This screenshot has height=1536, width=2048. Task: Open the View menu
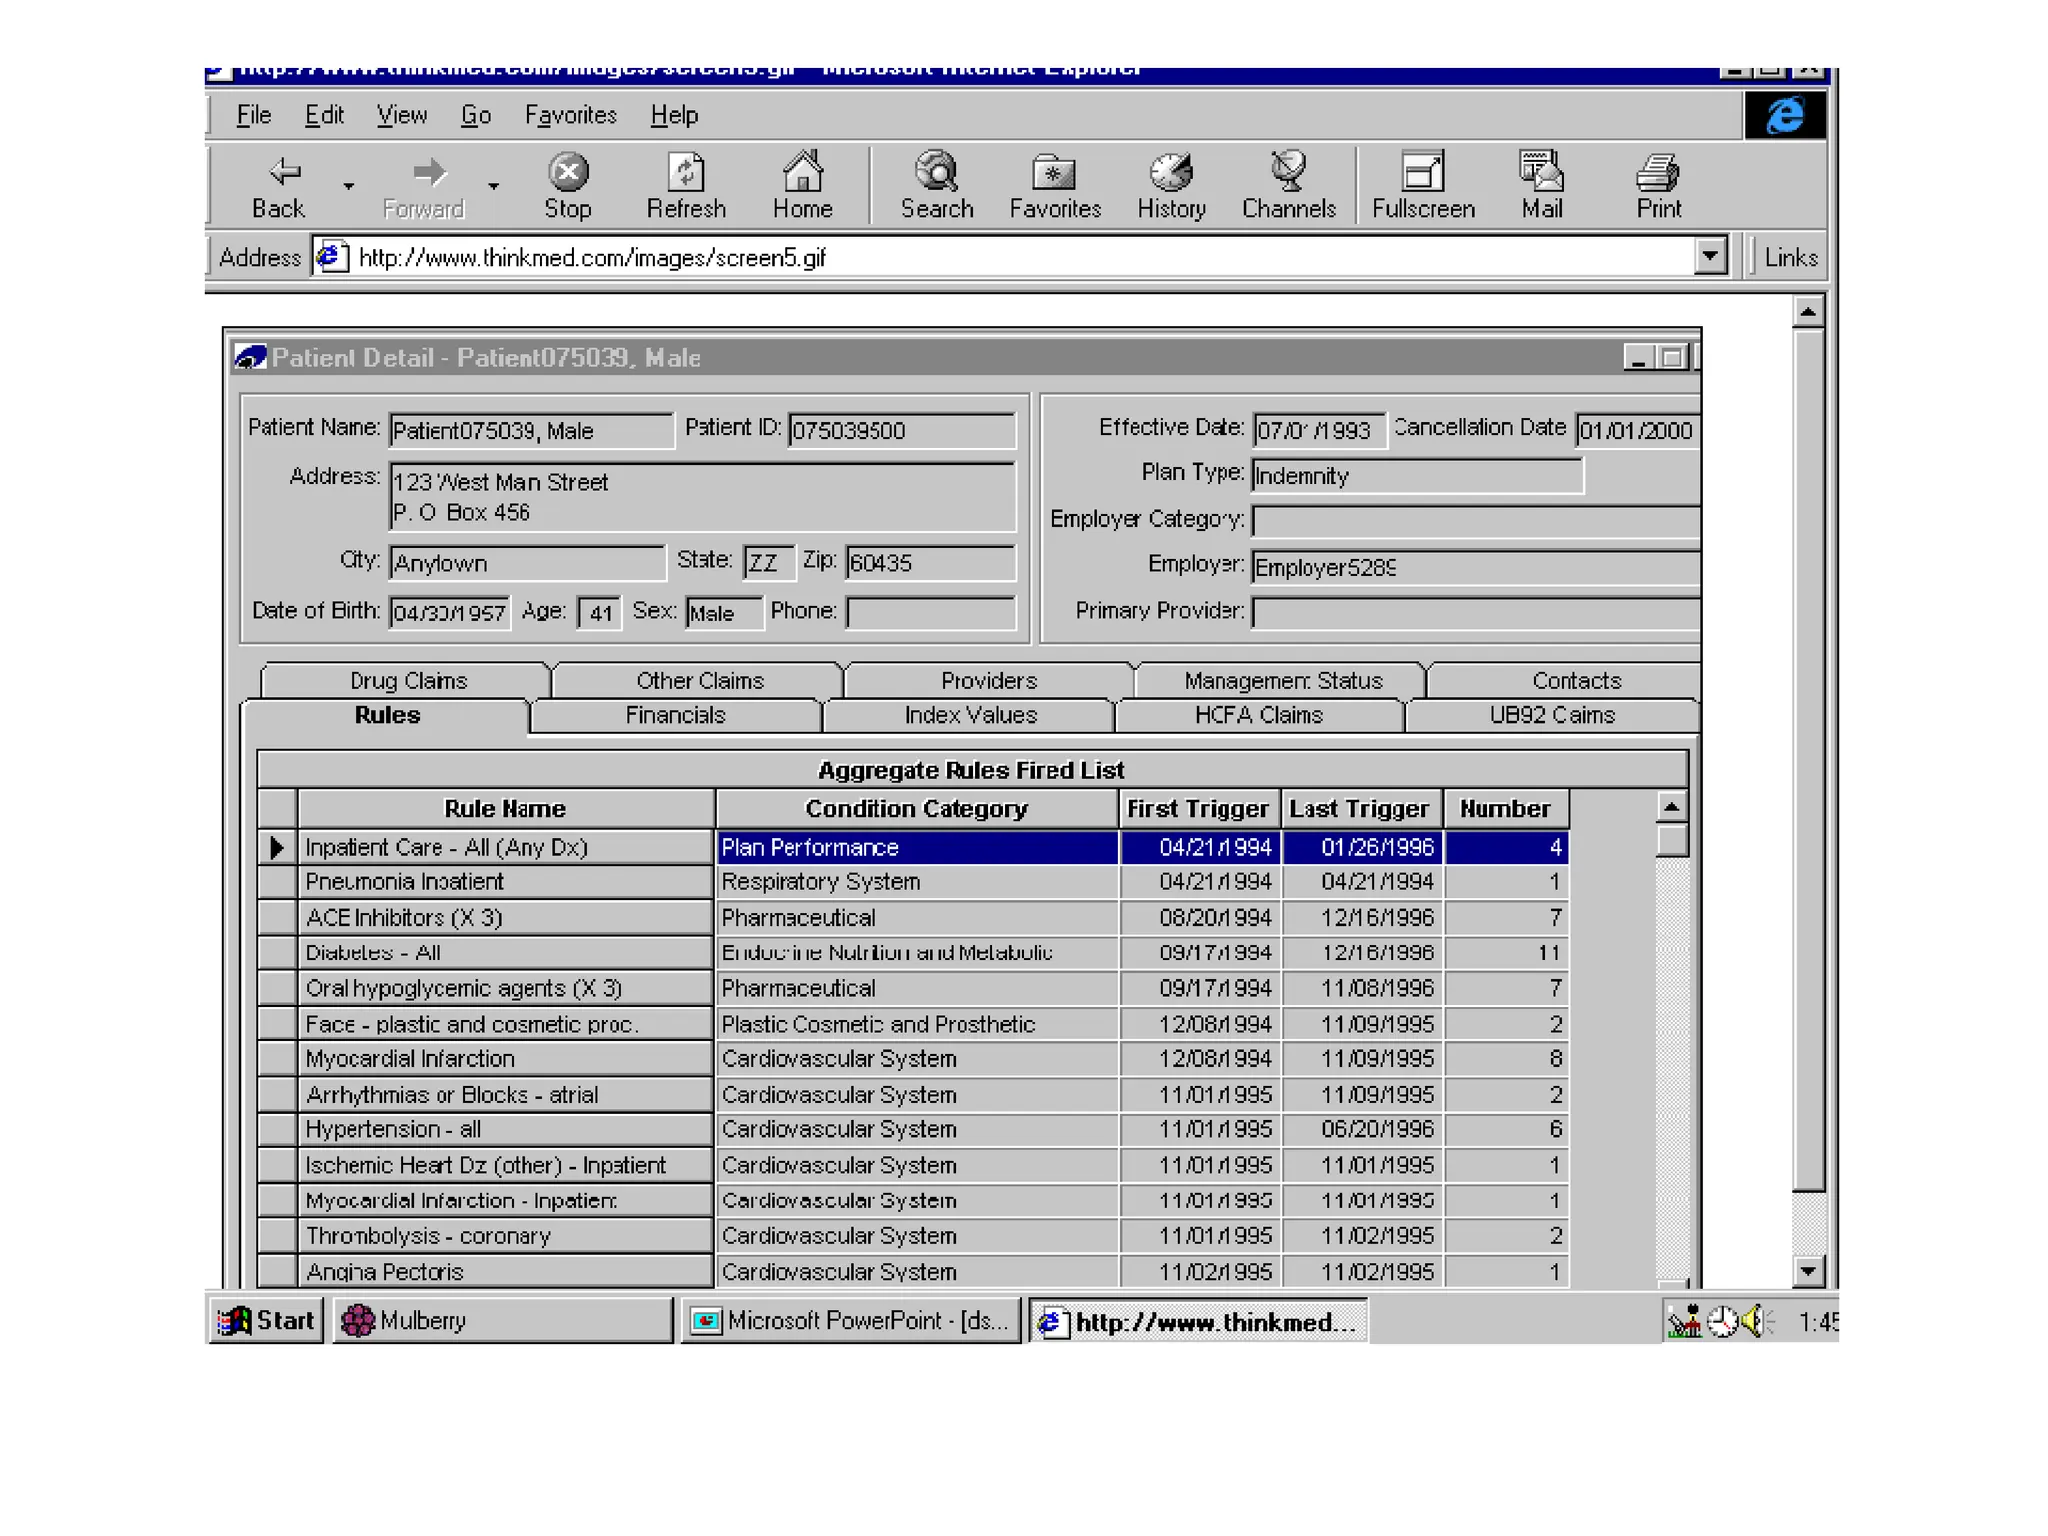(x=401, y=115)
